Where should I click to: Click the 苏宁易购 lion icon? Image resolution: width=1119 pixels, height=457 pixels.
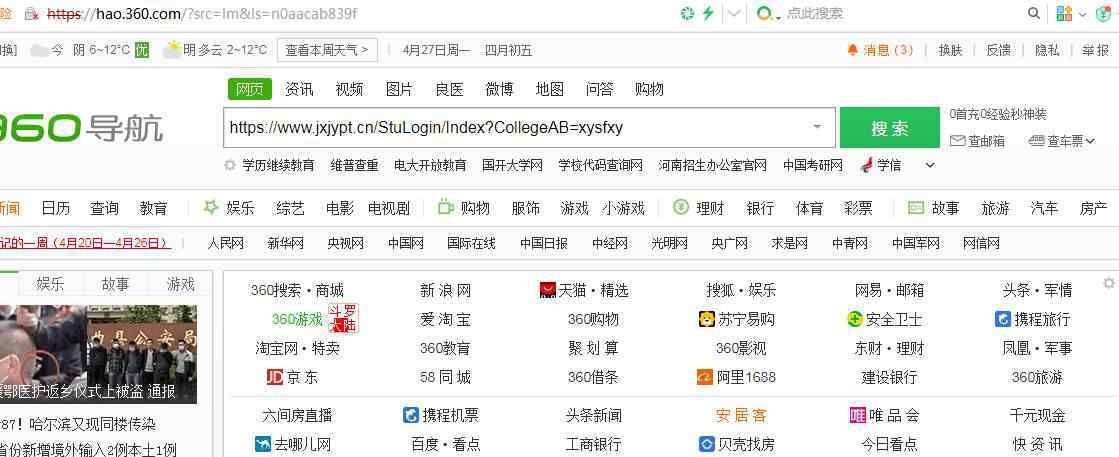pos(707,318)
